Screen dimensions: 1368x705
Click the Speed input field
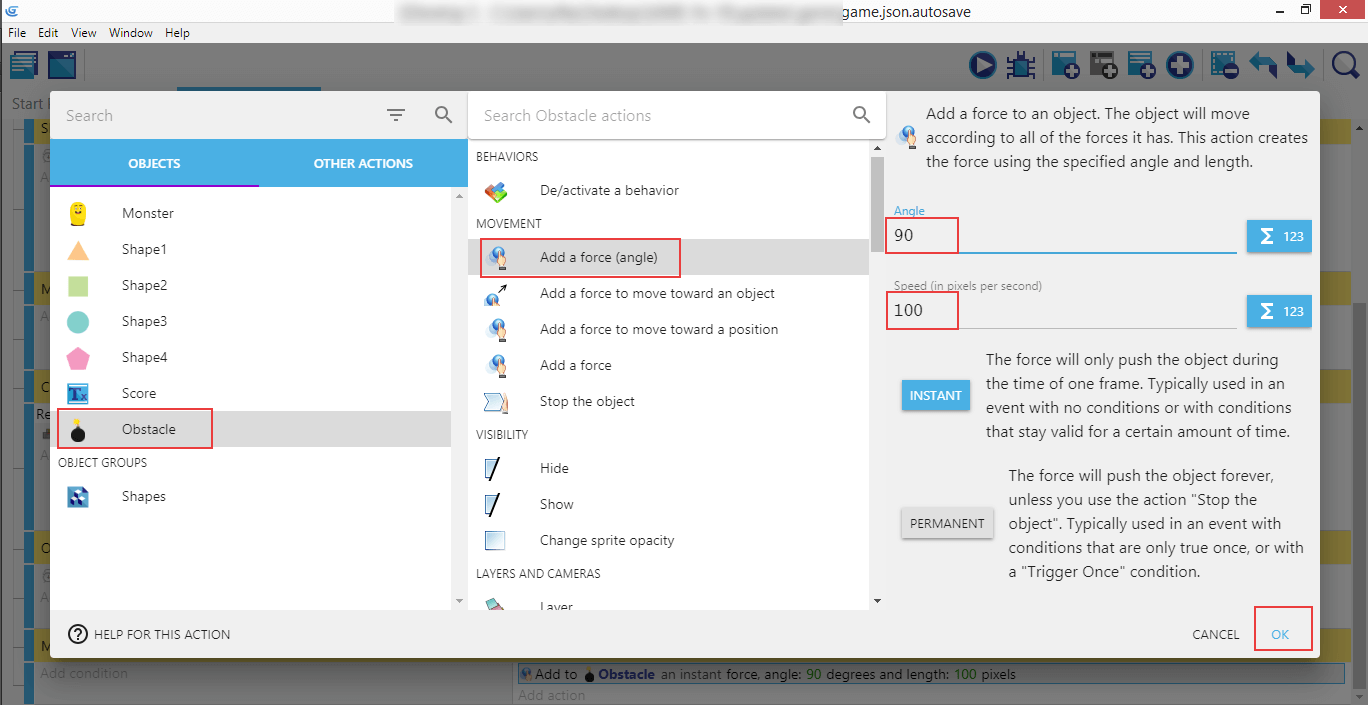tap(1060, 311)
